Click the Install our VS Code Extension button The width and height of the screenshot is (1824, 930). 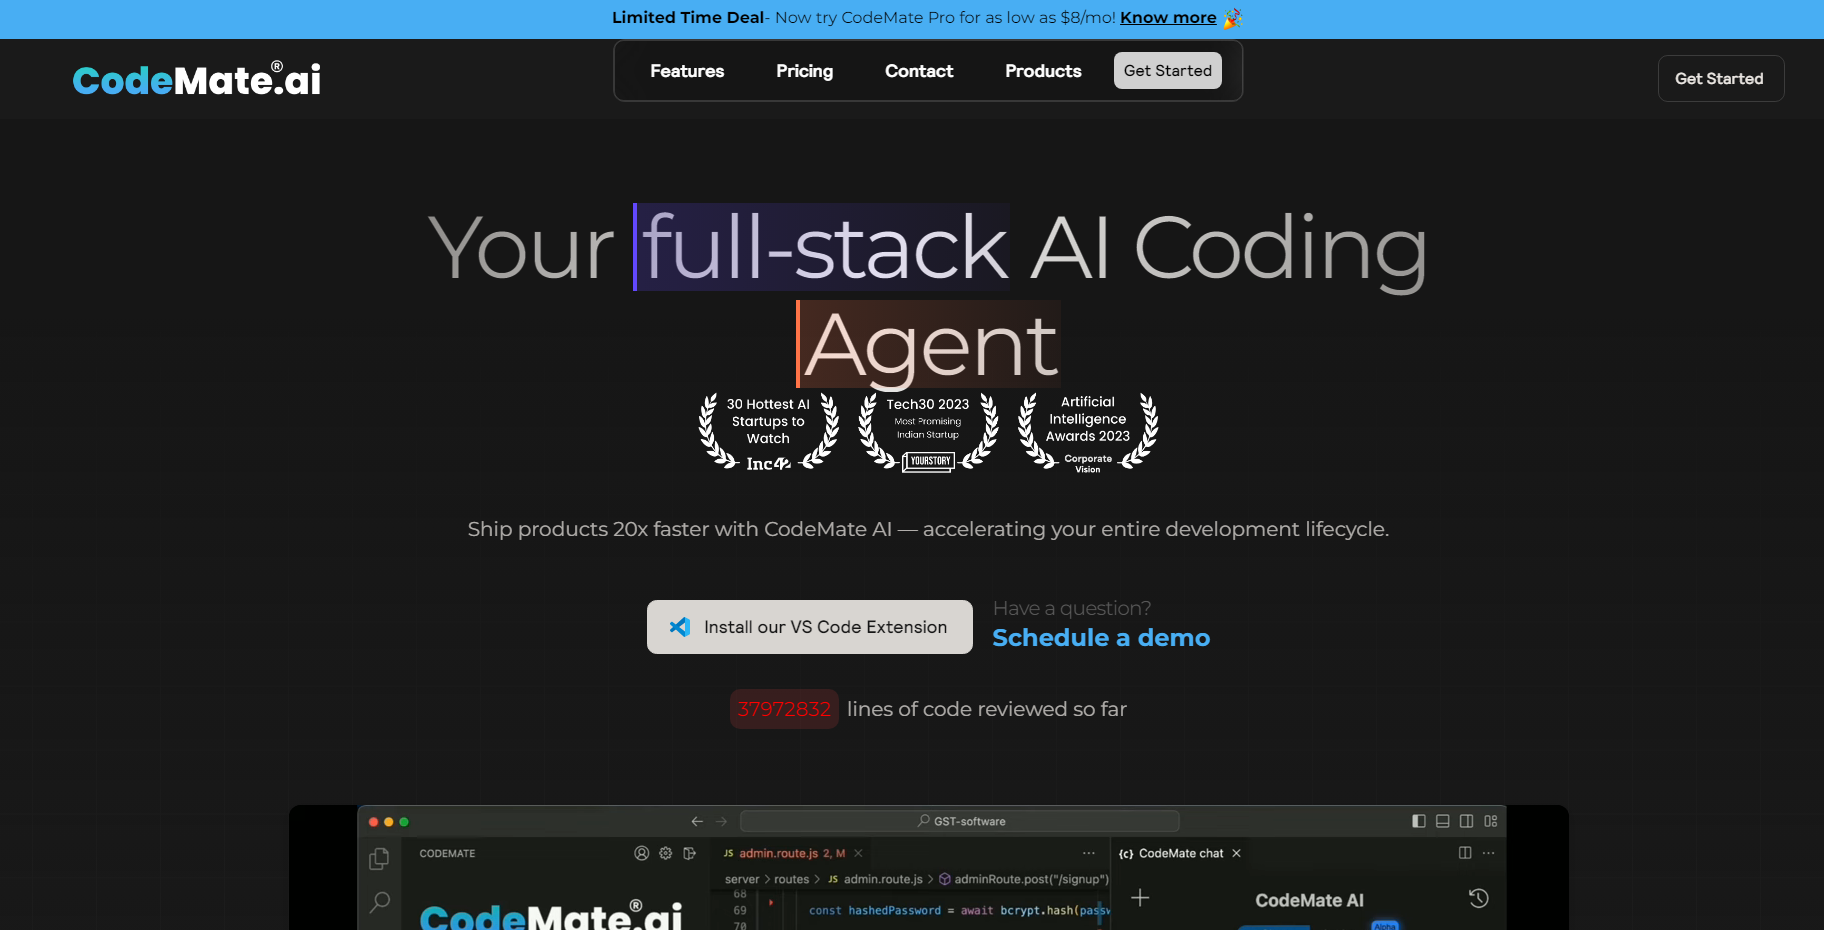(x=809, y=627)
